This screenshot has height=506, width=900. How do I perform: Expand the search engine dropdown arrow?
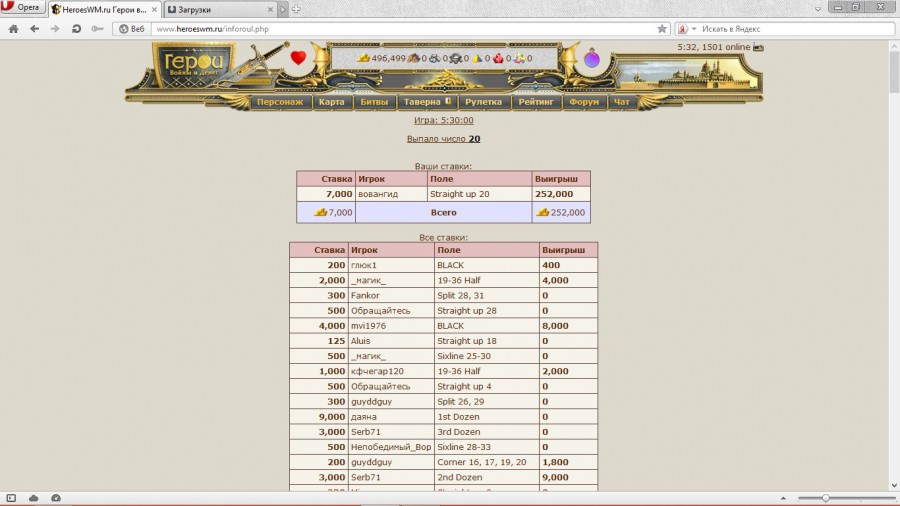694,29
